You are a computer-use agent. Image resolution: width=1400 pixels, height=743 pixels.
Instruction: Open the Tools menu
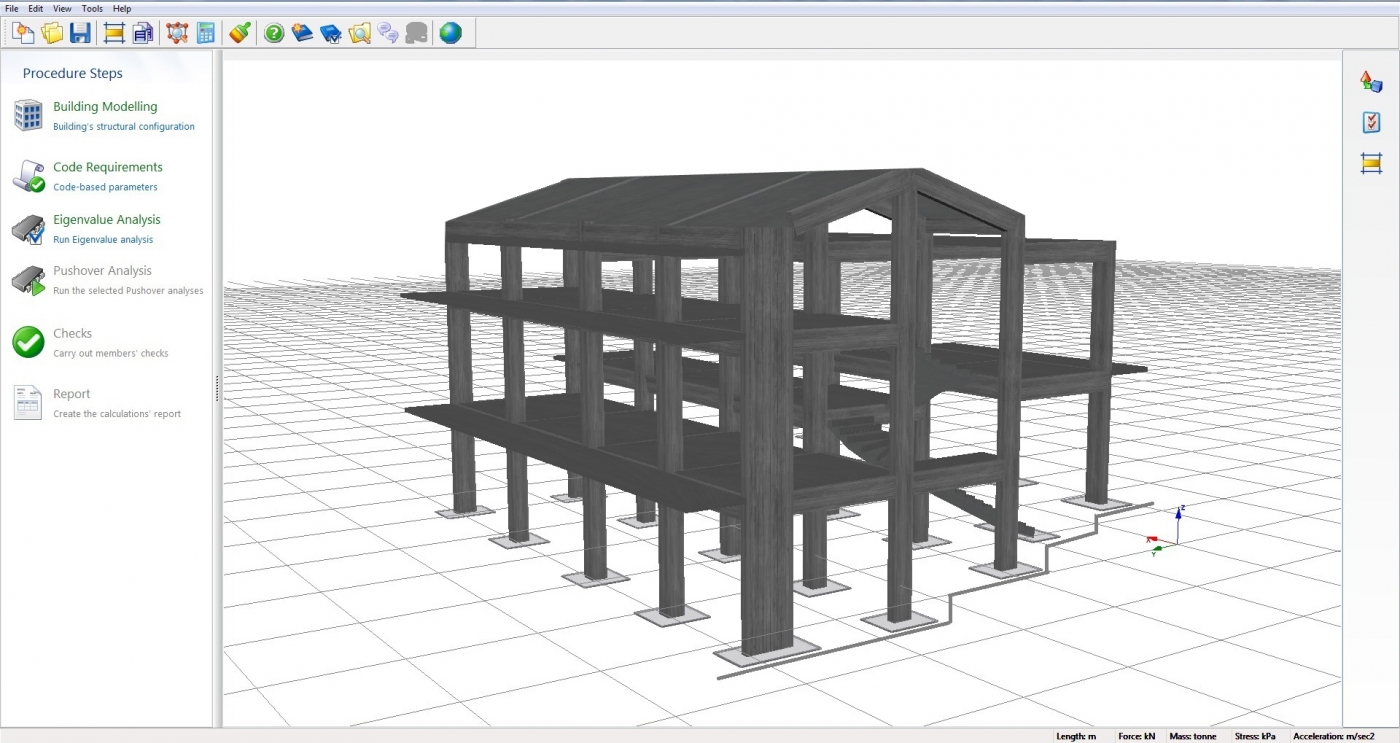[92, 8]
